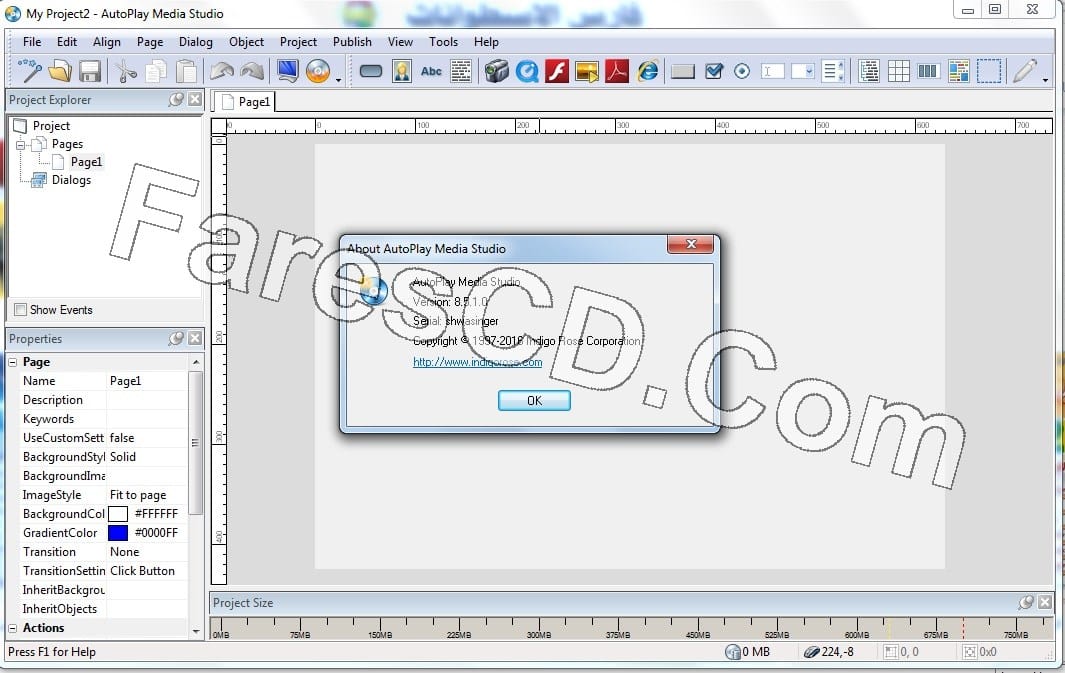Click the Copy icon in the toolbar
Image resolution: width=1065 pixels, height=673 pixels.
(x=156, y=71)
